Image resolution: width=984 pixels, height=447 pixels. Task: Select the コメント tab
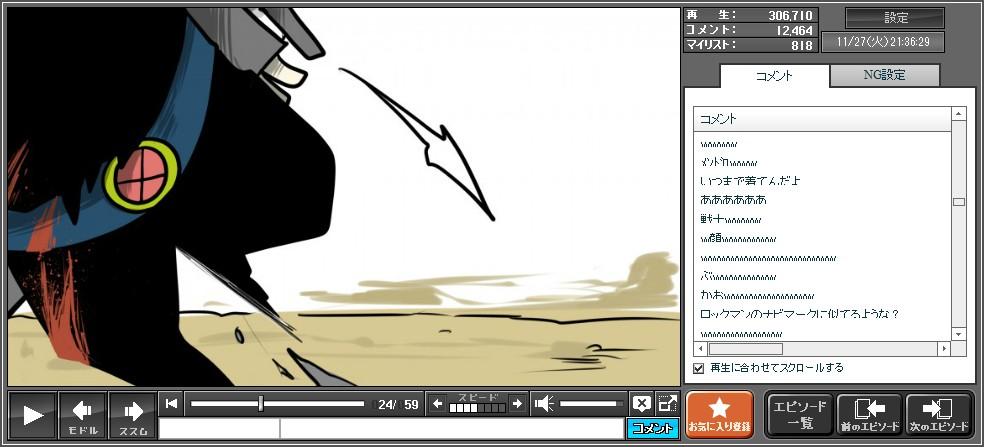click(774, 75)
